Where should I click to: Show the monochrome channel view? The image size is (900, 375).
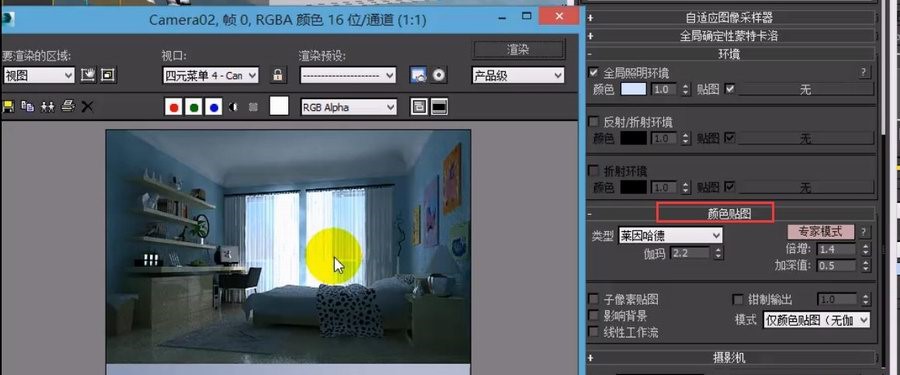tap(233, 107)
